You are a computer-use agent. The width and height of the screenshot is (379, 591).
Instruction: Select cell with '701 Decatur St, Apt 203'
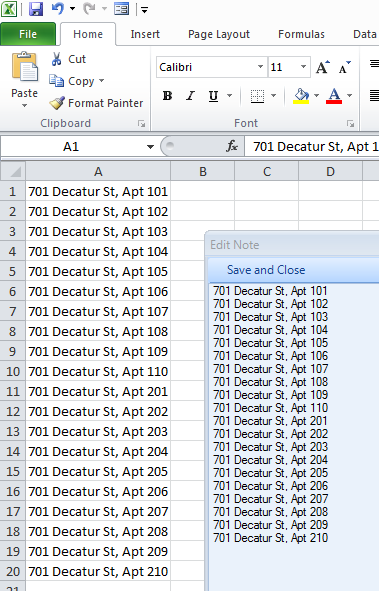click(98, 432)
